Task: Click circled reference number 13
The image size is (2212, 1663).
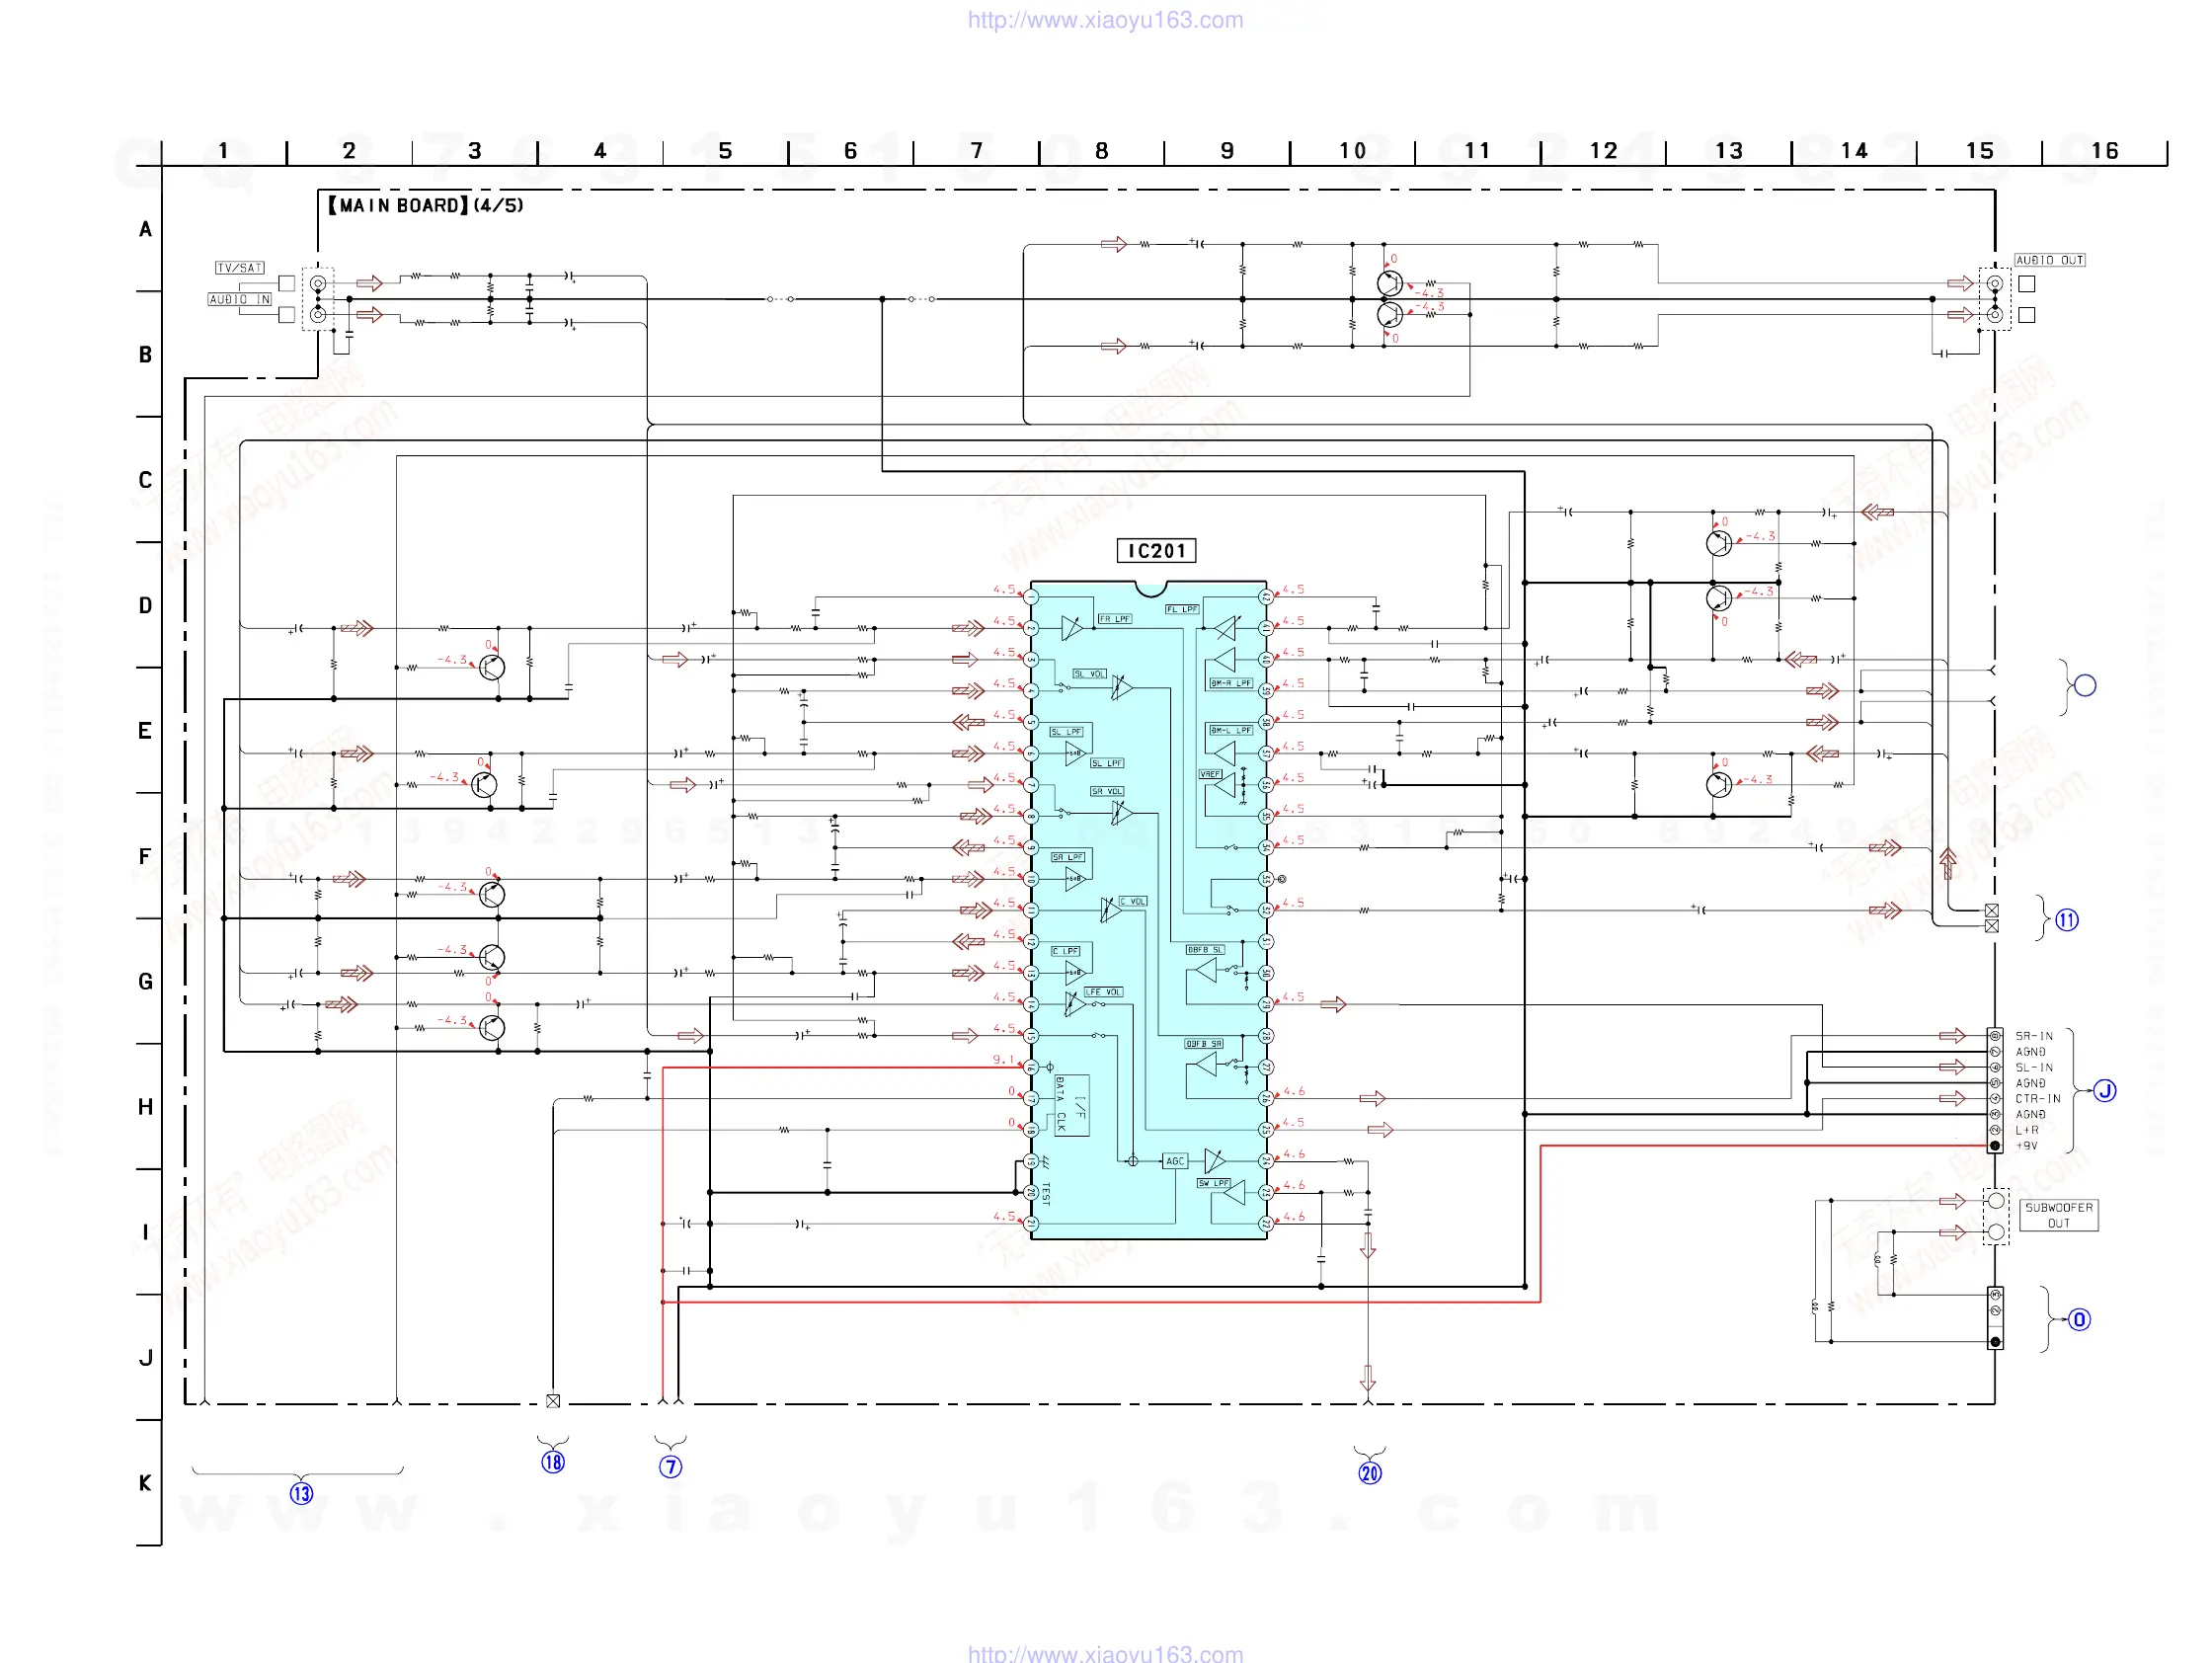Action: pyautogui.click(x=301, y=1493)
